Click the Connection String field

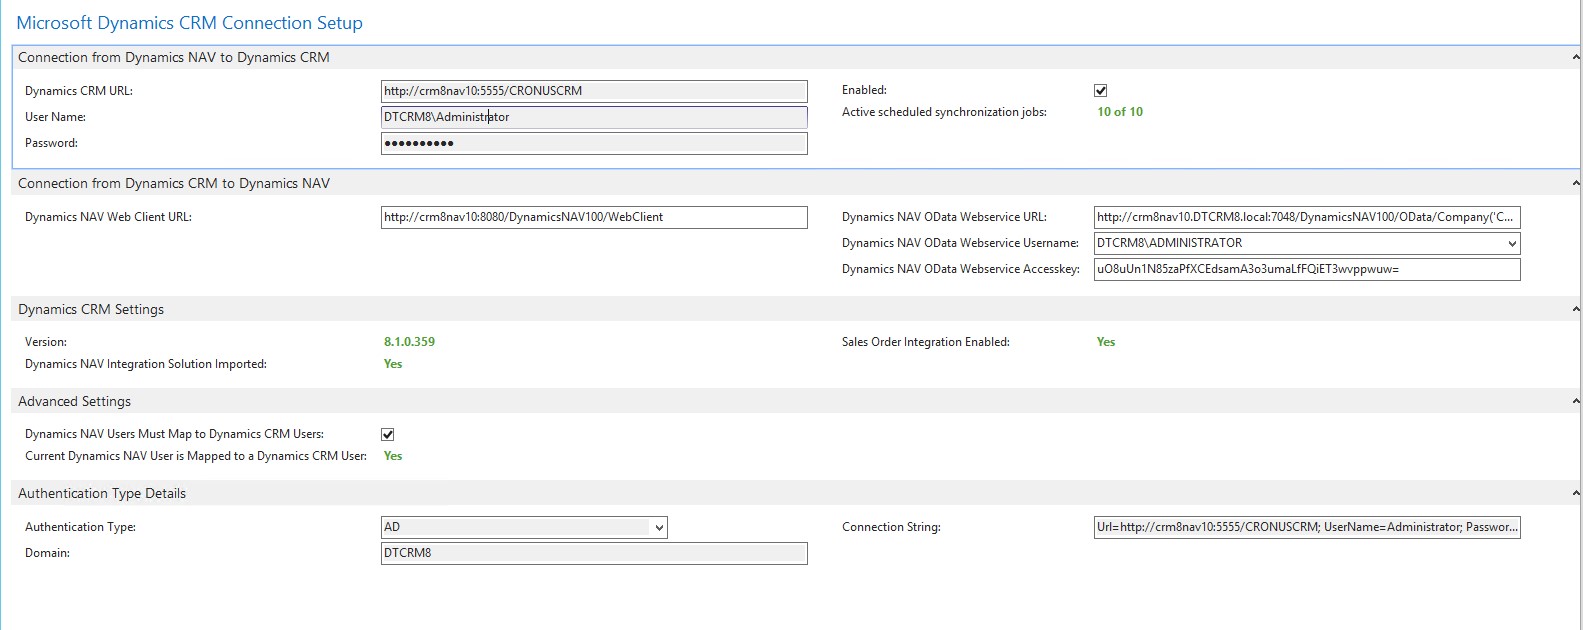click(x=1306, y=527)
